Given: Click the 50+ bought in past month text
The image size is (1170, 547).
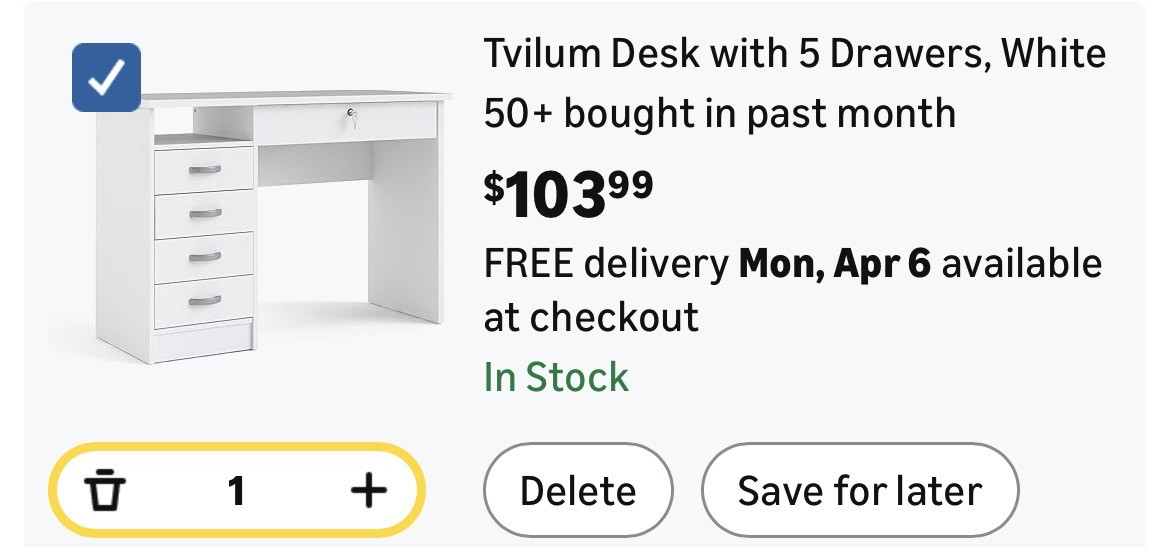Looking at the screenshot, I should (719, 113).
